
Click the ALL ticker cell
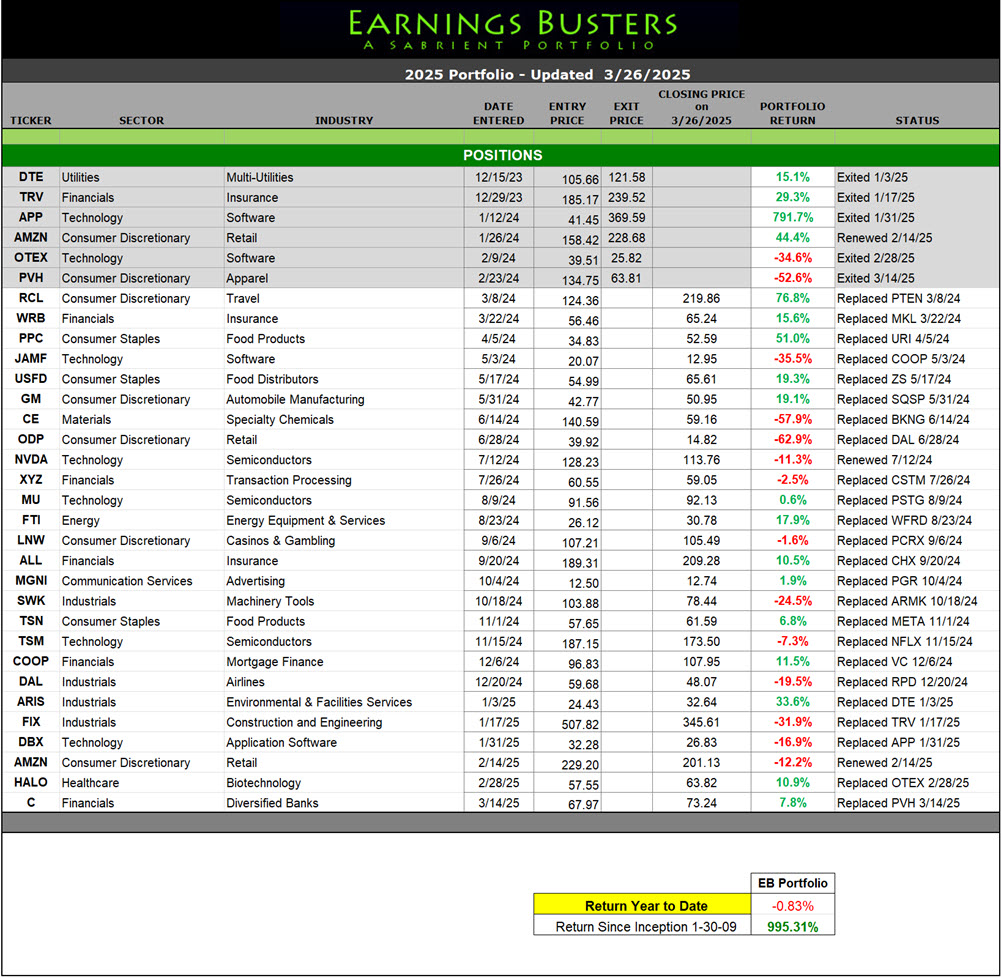[x=31, y=560]
